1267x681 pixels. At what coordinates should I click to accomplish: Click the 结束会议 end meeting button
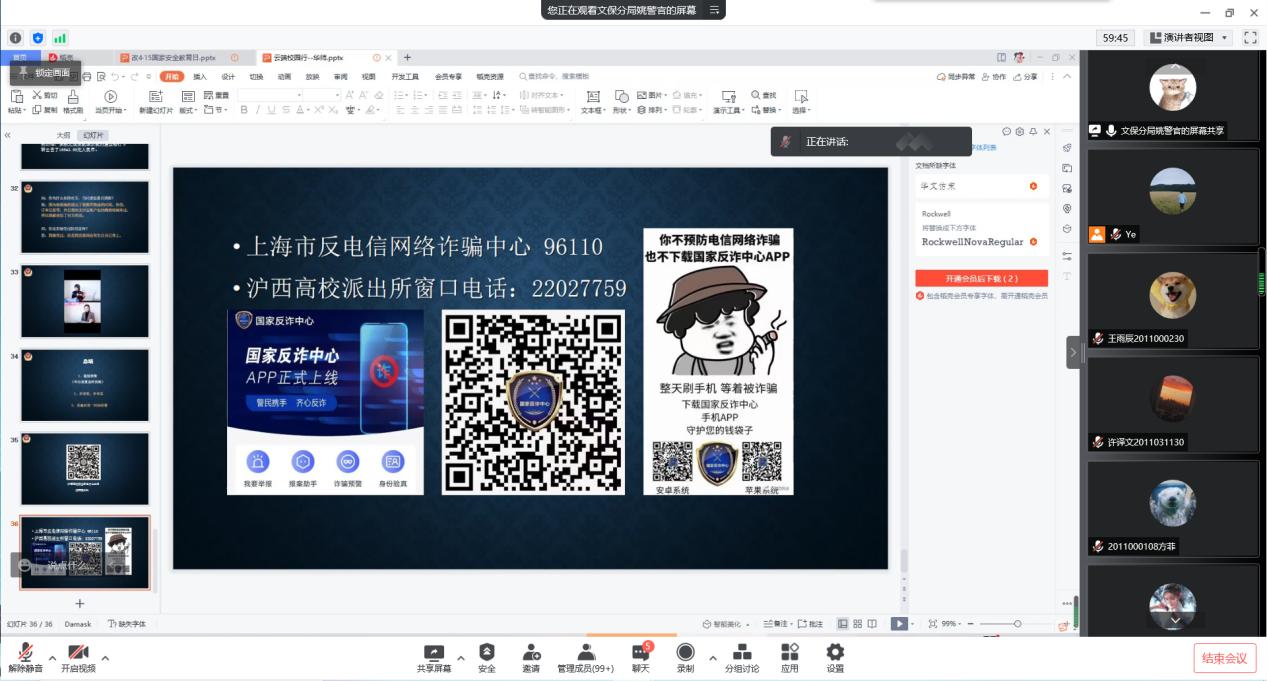tap(1224, 658)
